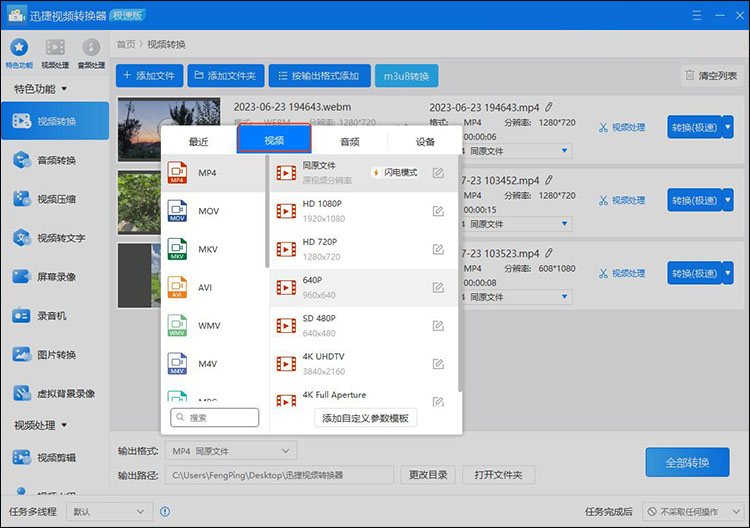Toggle 闪电模式 on 同原文件 preset
Image resolution: width=750 pixels, height=528 pixels.
tap(396, 172)
